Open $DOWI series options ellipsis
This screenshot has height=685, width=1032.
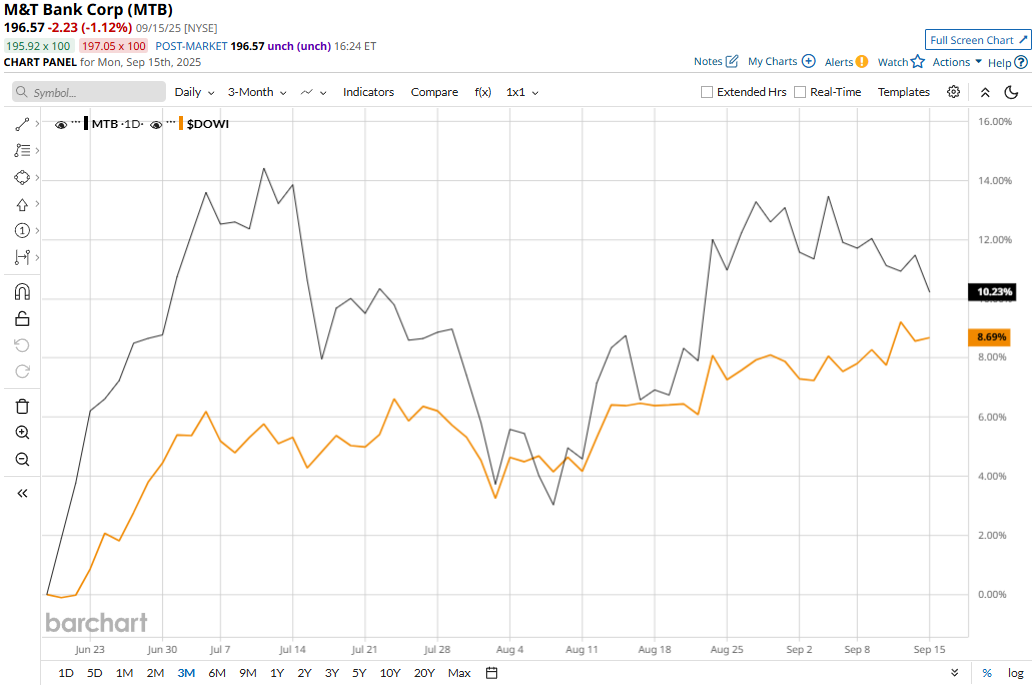pos(171,122)
